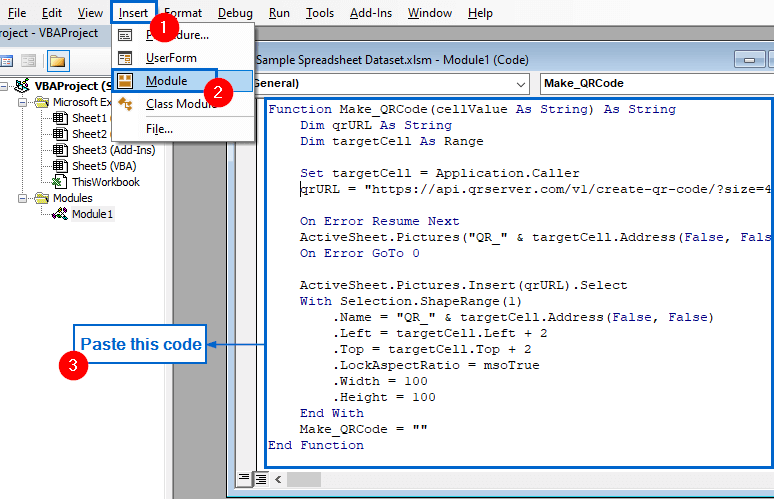Click the VBAProject root icon
Viewport: 774px width, 499px height.
[22, 85]
